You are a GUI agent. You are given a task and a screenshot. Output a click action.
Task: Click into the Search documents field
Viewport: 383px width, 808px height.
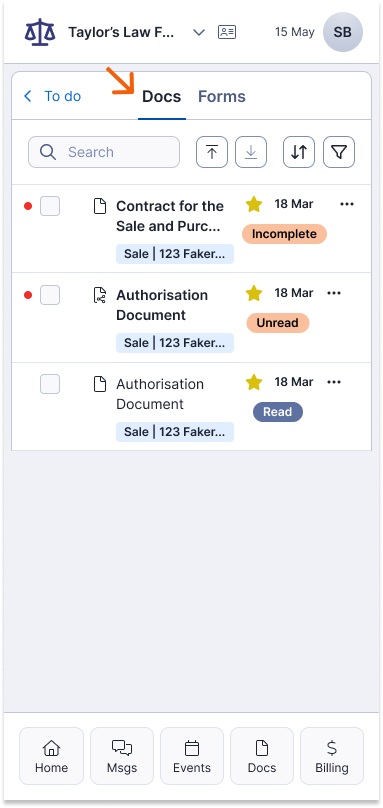coord(104,152)
